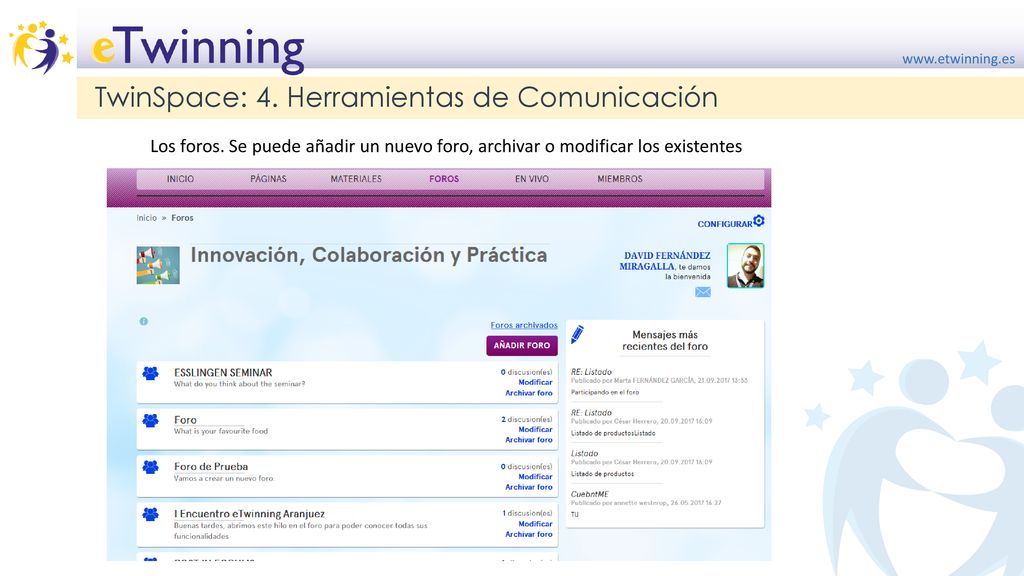Click 'Vamos a crear un nuevo foro' text
The width and height of the screenshot is (1024, 576).
coord(224,479)
